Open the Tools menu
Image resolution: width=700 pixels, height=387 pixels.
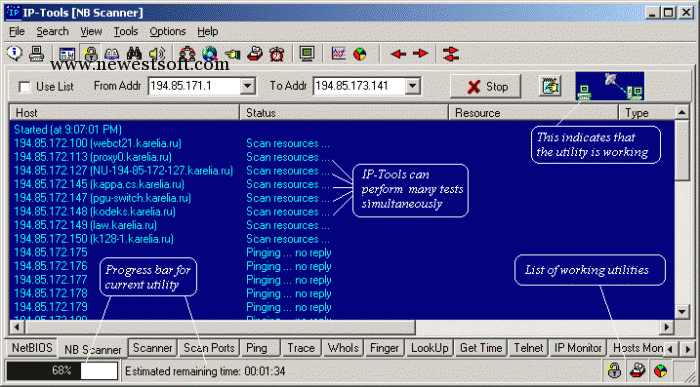(125, 31)
